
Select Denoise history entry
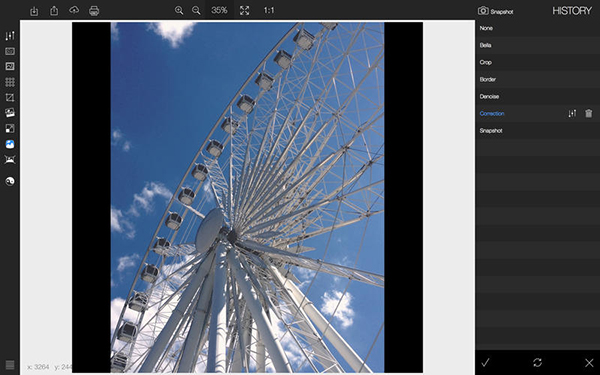537,96
